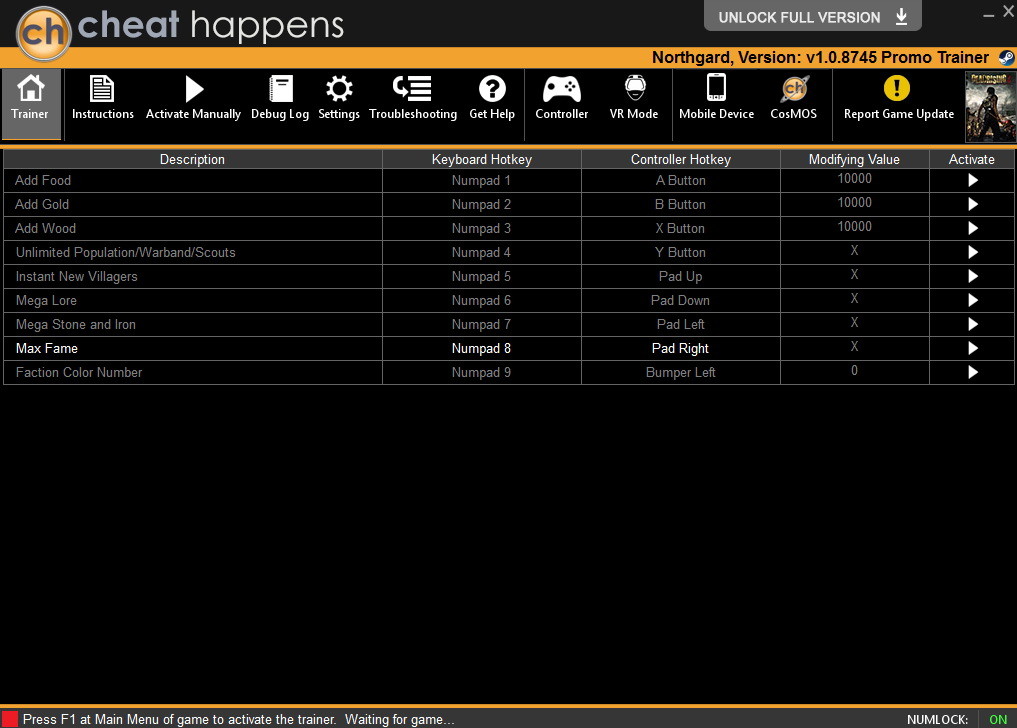Activate the Faction Color Number cheat

tap(972, 372)
